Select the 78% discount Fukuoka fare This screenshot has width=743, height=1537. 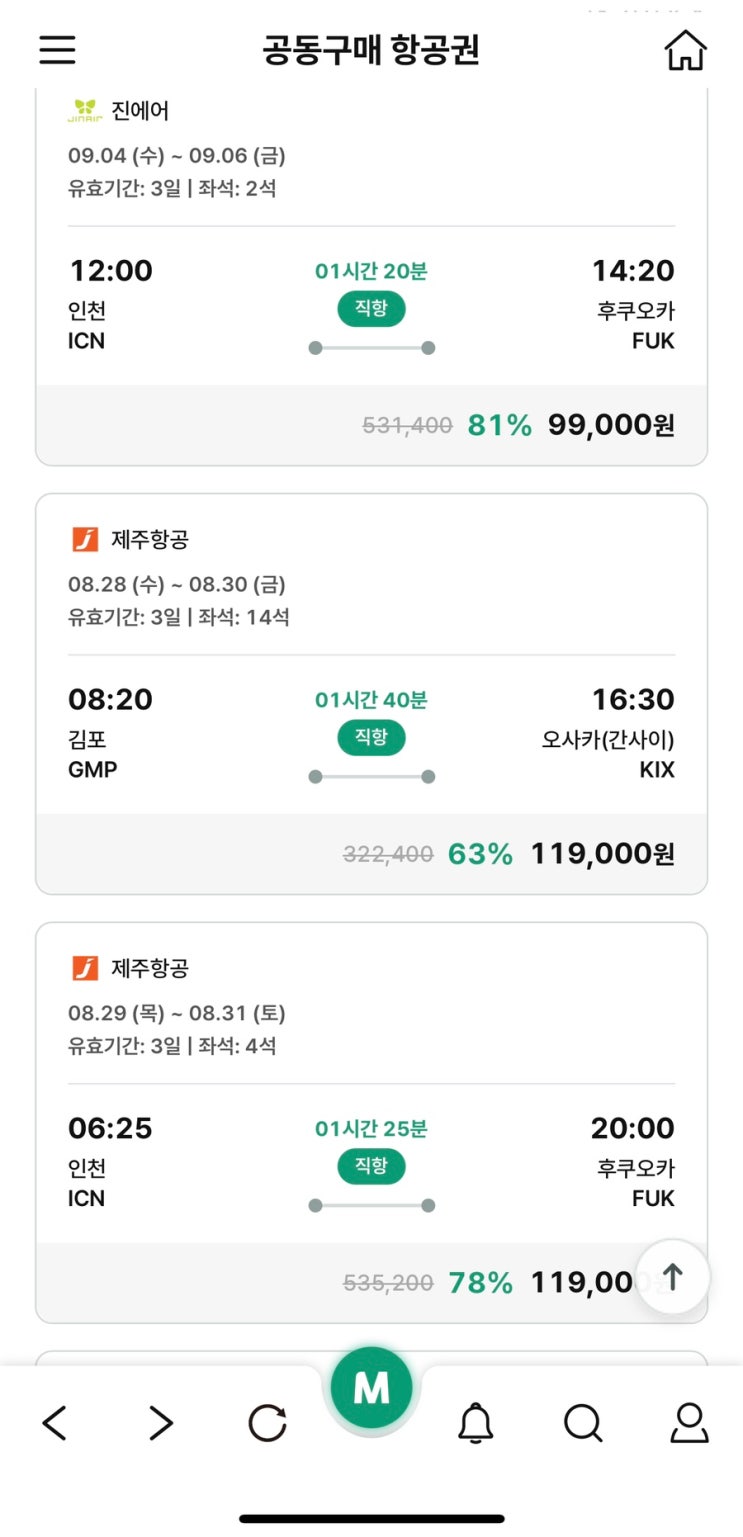coord(480,1282)
